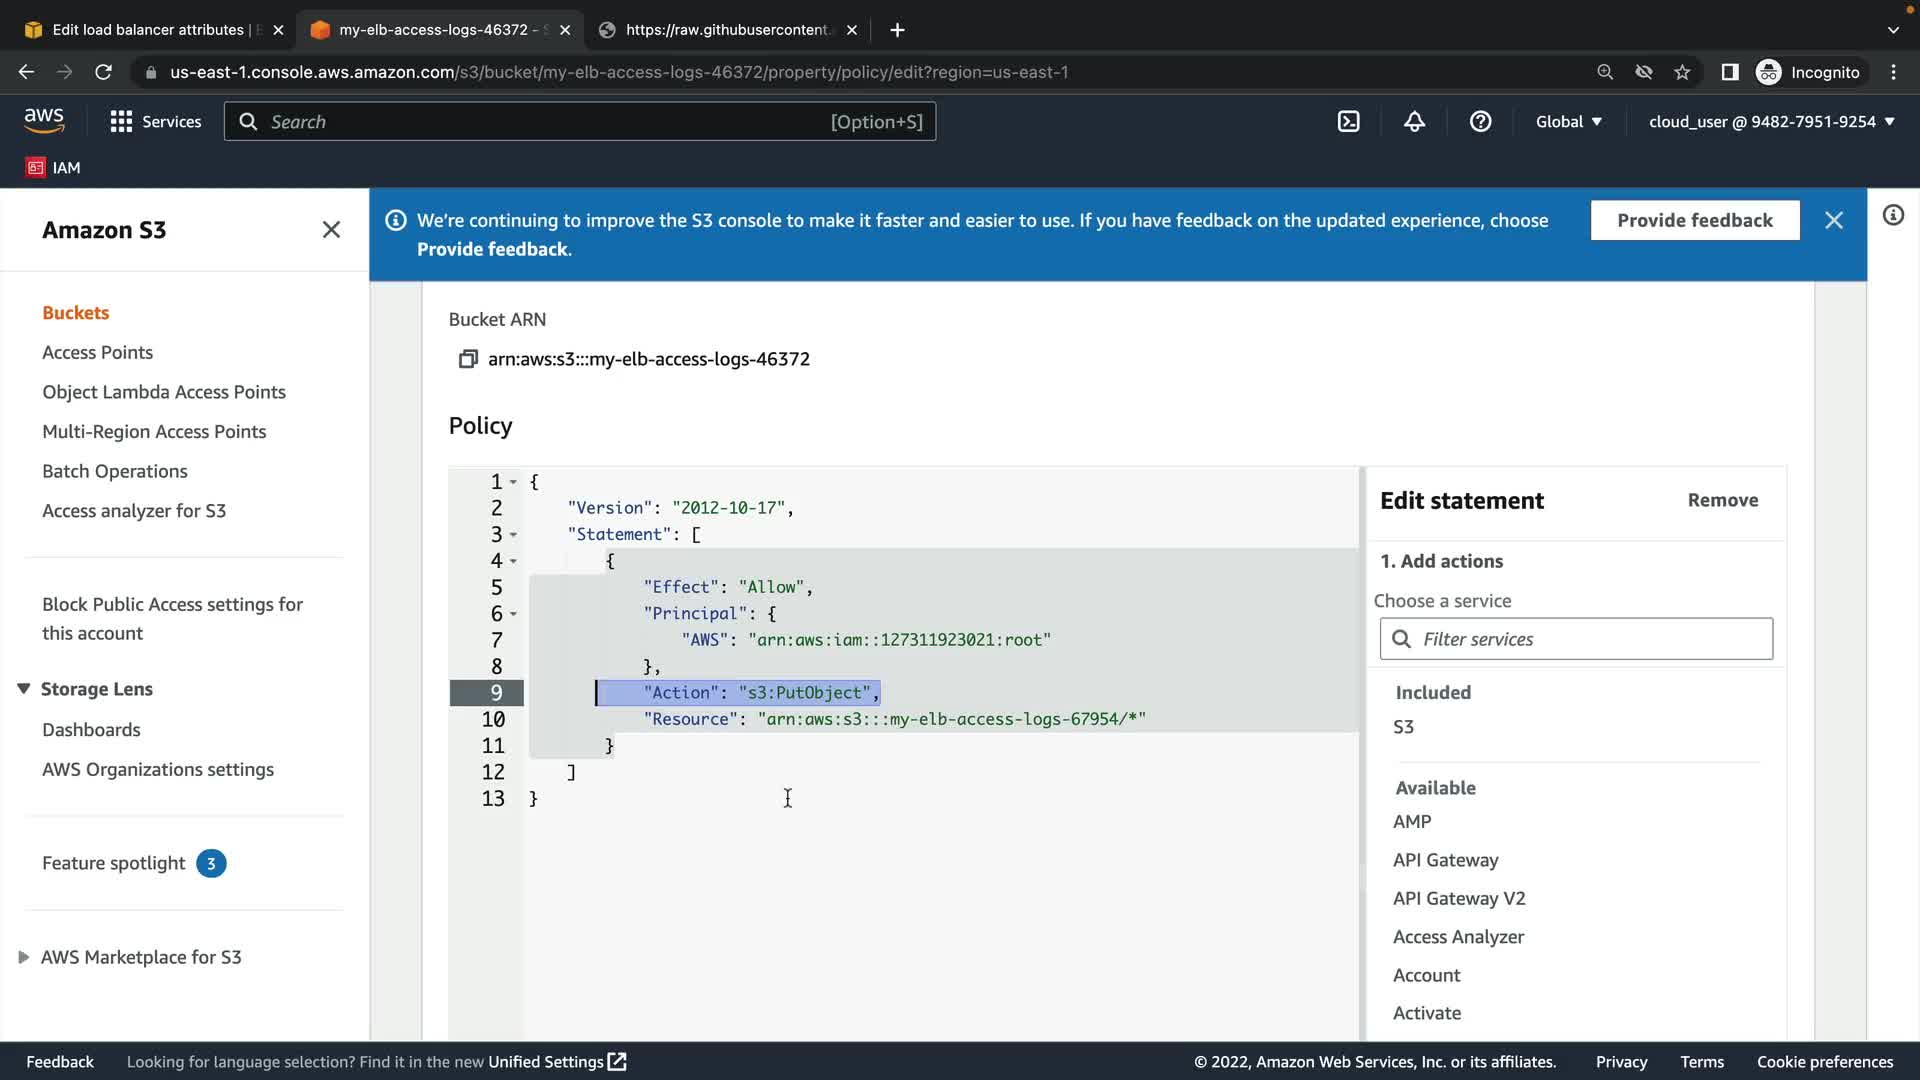1920x1080 pixels.
Task: Open the Services grid menu icon
Action: [x=121, y=122]
